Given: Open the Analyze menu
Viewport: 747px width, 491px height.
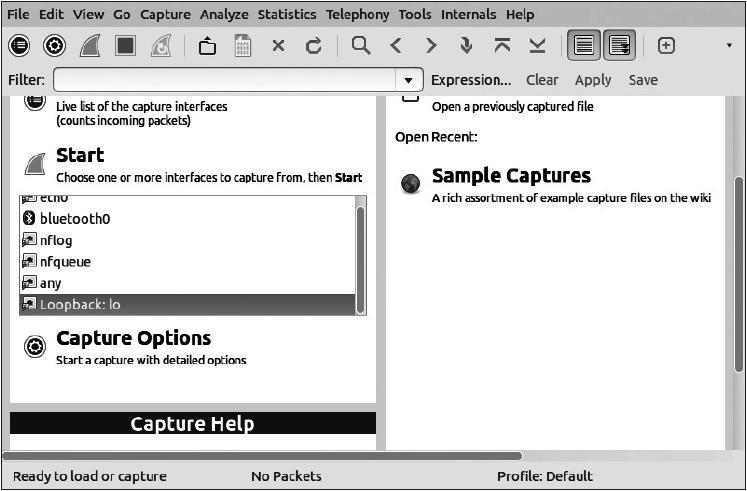Looking at the screenshot, I should (224, 15).
